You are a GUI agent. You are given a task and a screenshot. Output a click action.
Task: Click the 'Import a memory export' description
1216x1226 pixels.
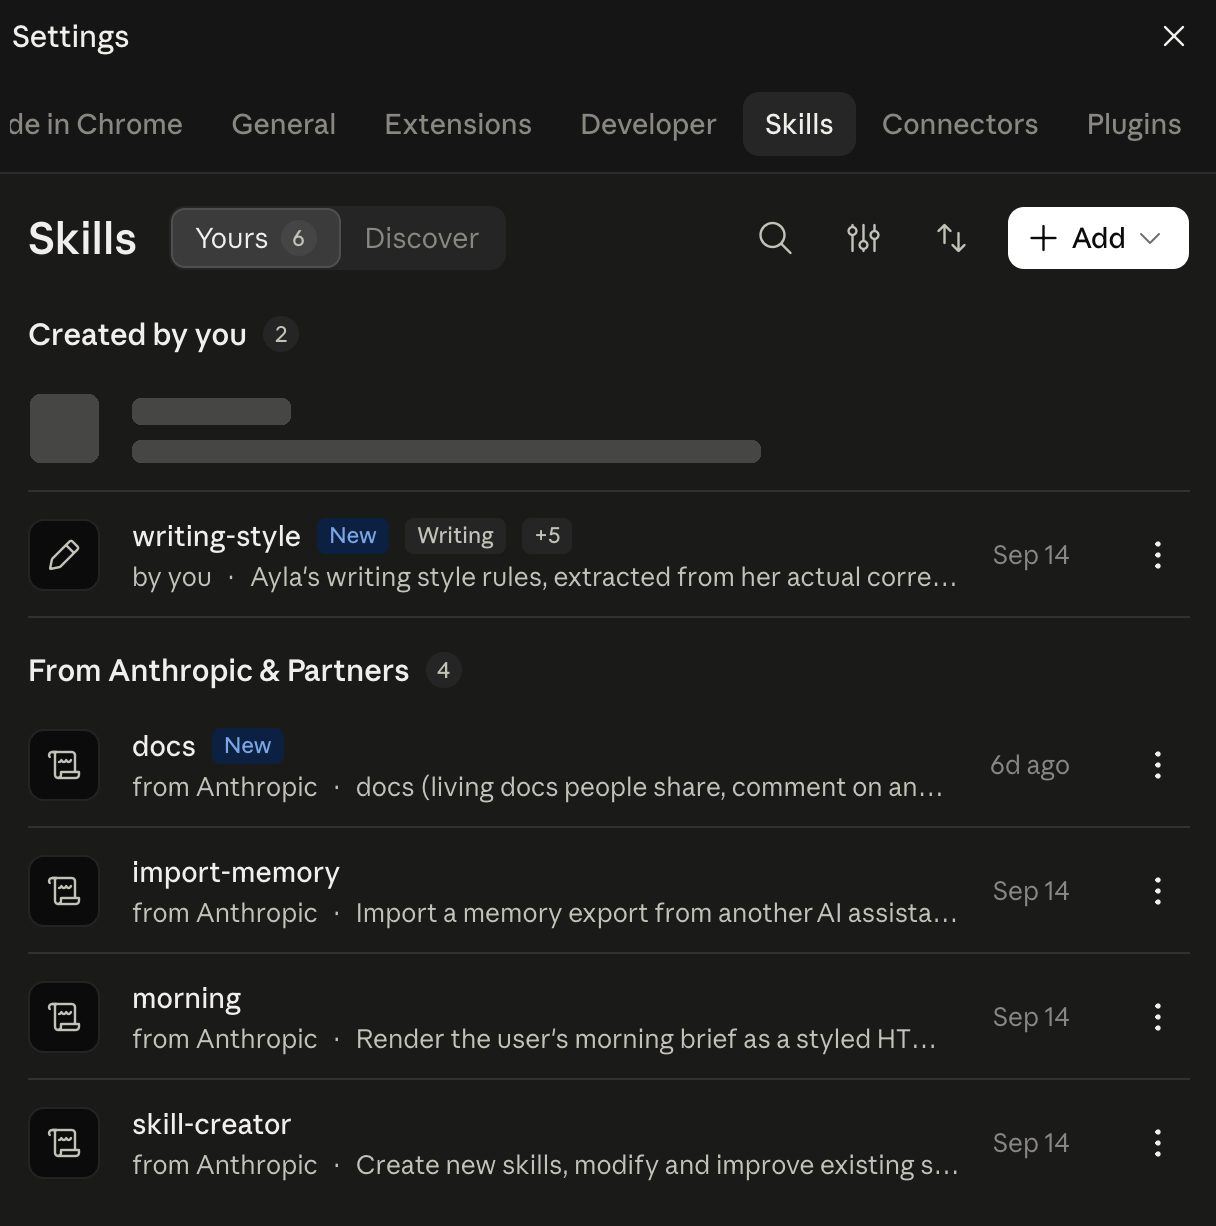click(657, 913)
